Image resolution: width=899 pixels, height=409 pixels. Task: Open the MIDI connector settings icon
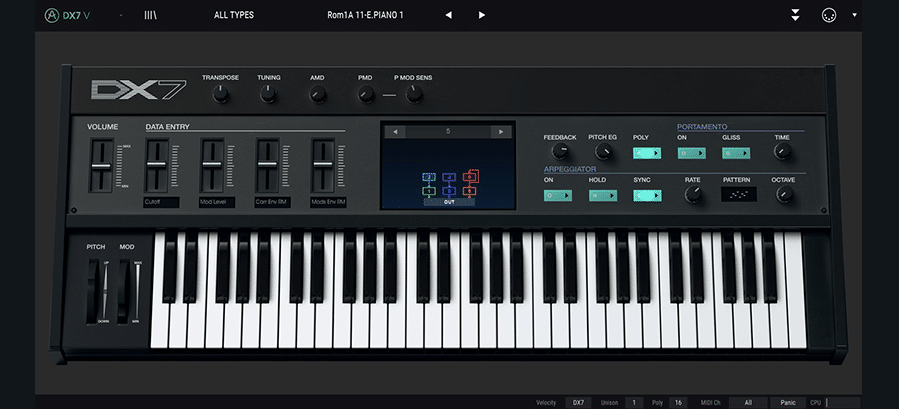(828, 15)
